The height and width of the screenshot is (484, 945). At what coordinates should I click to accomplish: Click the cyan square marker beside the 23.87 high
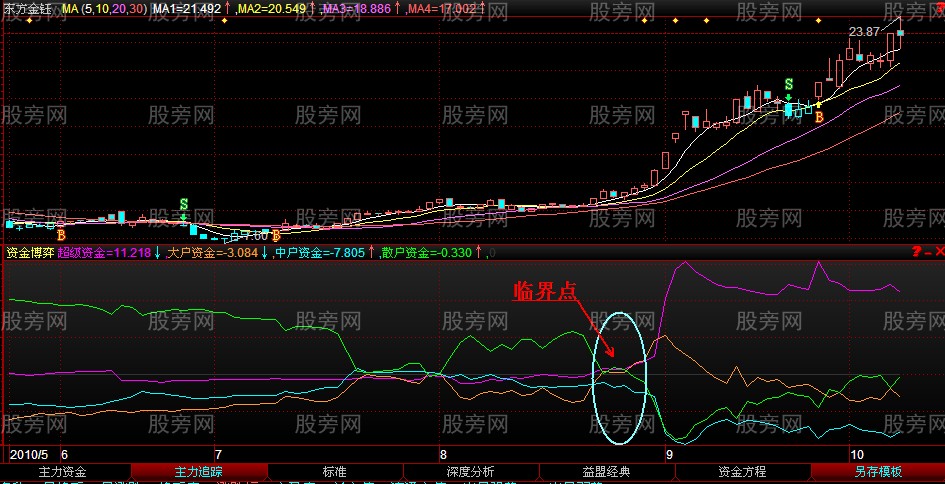(x=900, y=33)
